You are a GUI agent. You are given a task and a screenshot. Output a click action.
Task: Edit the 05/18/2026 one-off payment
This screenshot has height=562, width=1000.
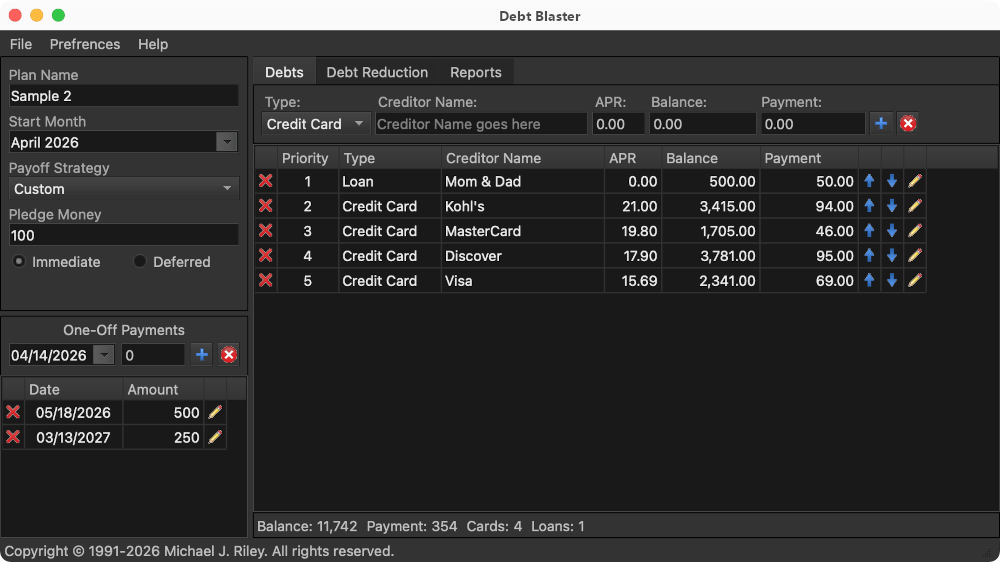215,412
